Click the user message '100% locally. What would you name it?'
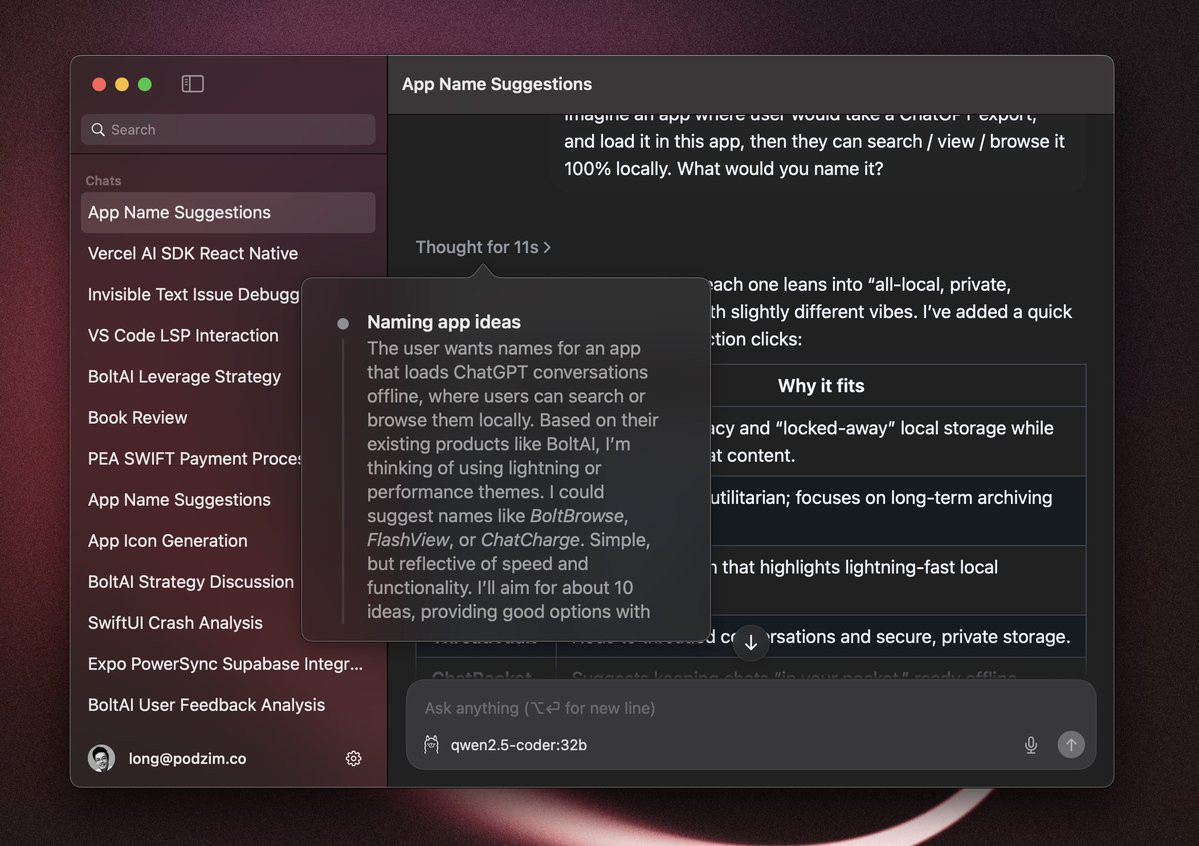Screen dimensions: 1199x846 723,168
